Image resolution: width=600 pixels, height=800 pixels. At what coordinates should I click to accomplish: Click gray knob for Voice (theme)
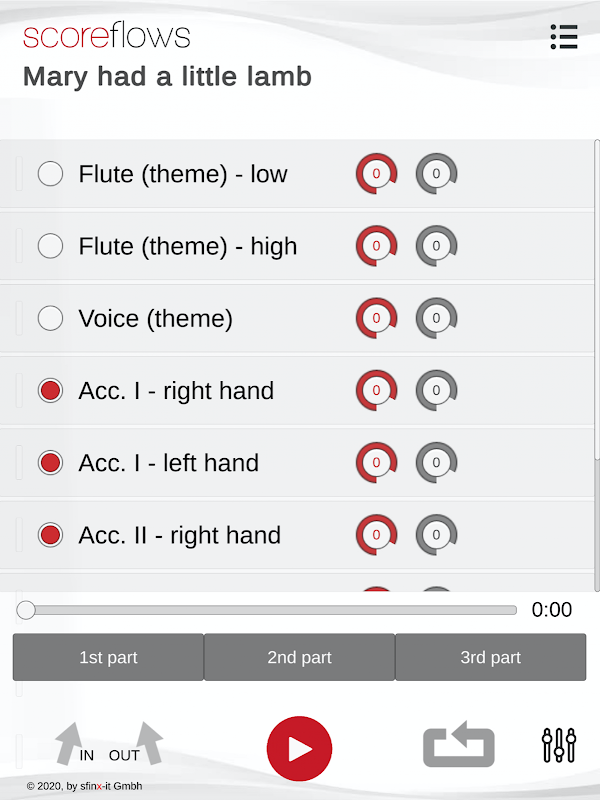point(436,318)
